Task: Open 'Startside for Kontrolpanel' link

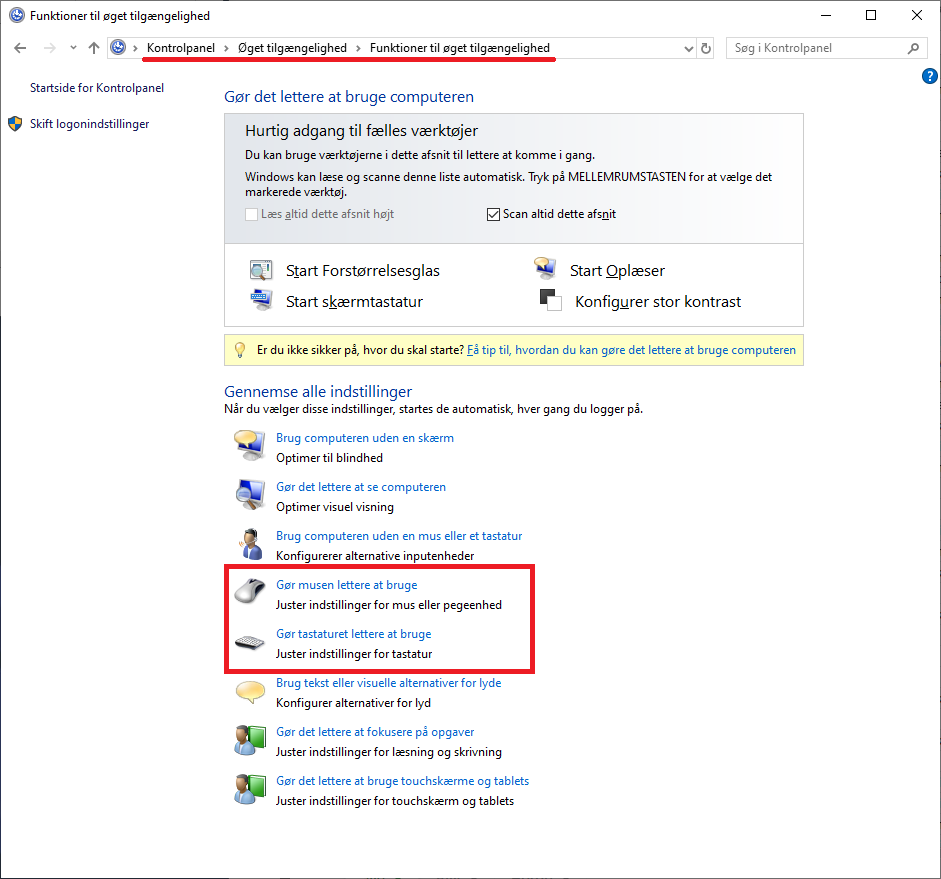Action: pyautogui.click(x=96, y=88)
